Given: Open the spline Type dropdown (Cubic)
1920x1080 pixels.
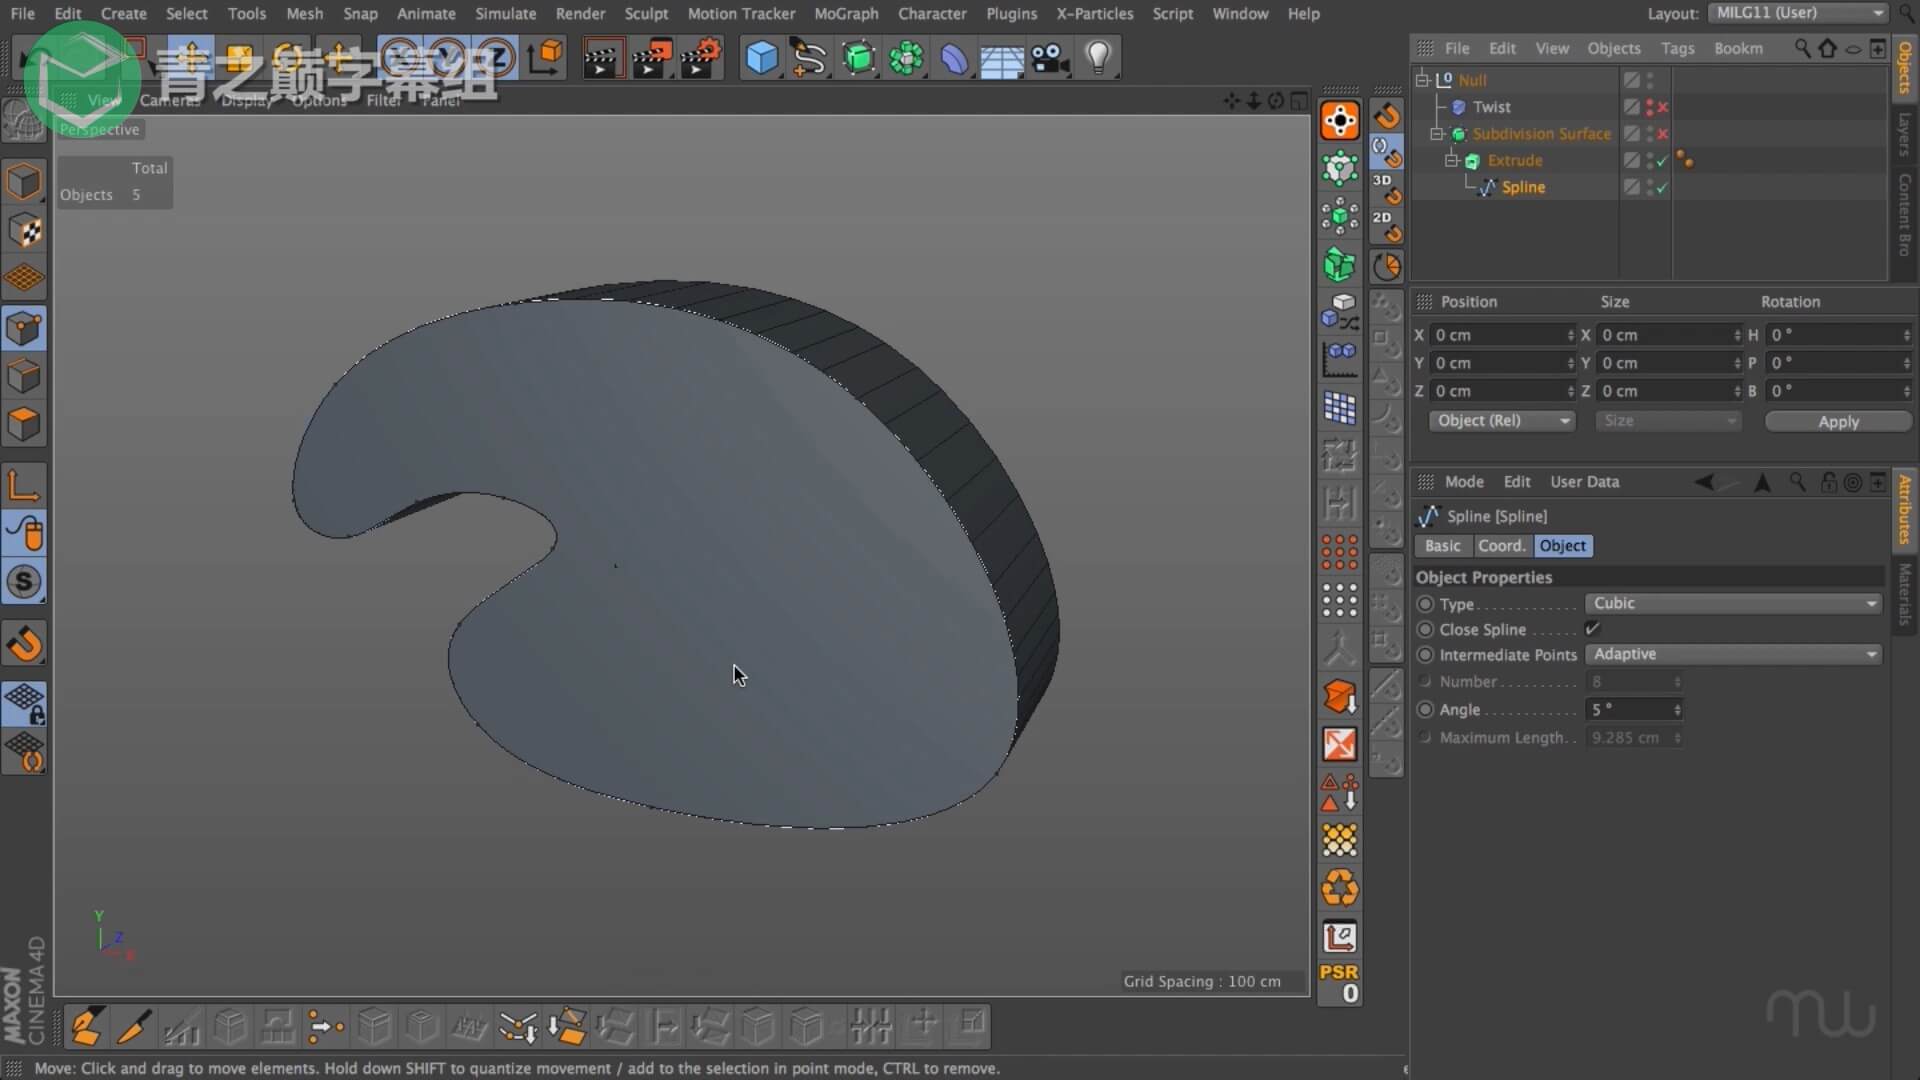Looking at the screenshot, I should click(1733, 603).
